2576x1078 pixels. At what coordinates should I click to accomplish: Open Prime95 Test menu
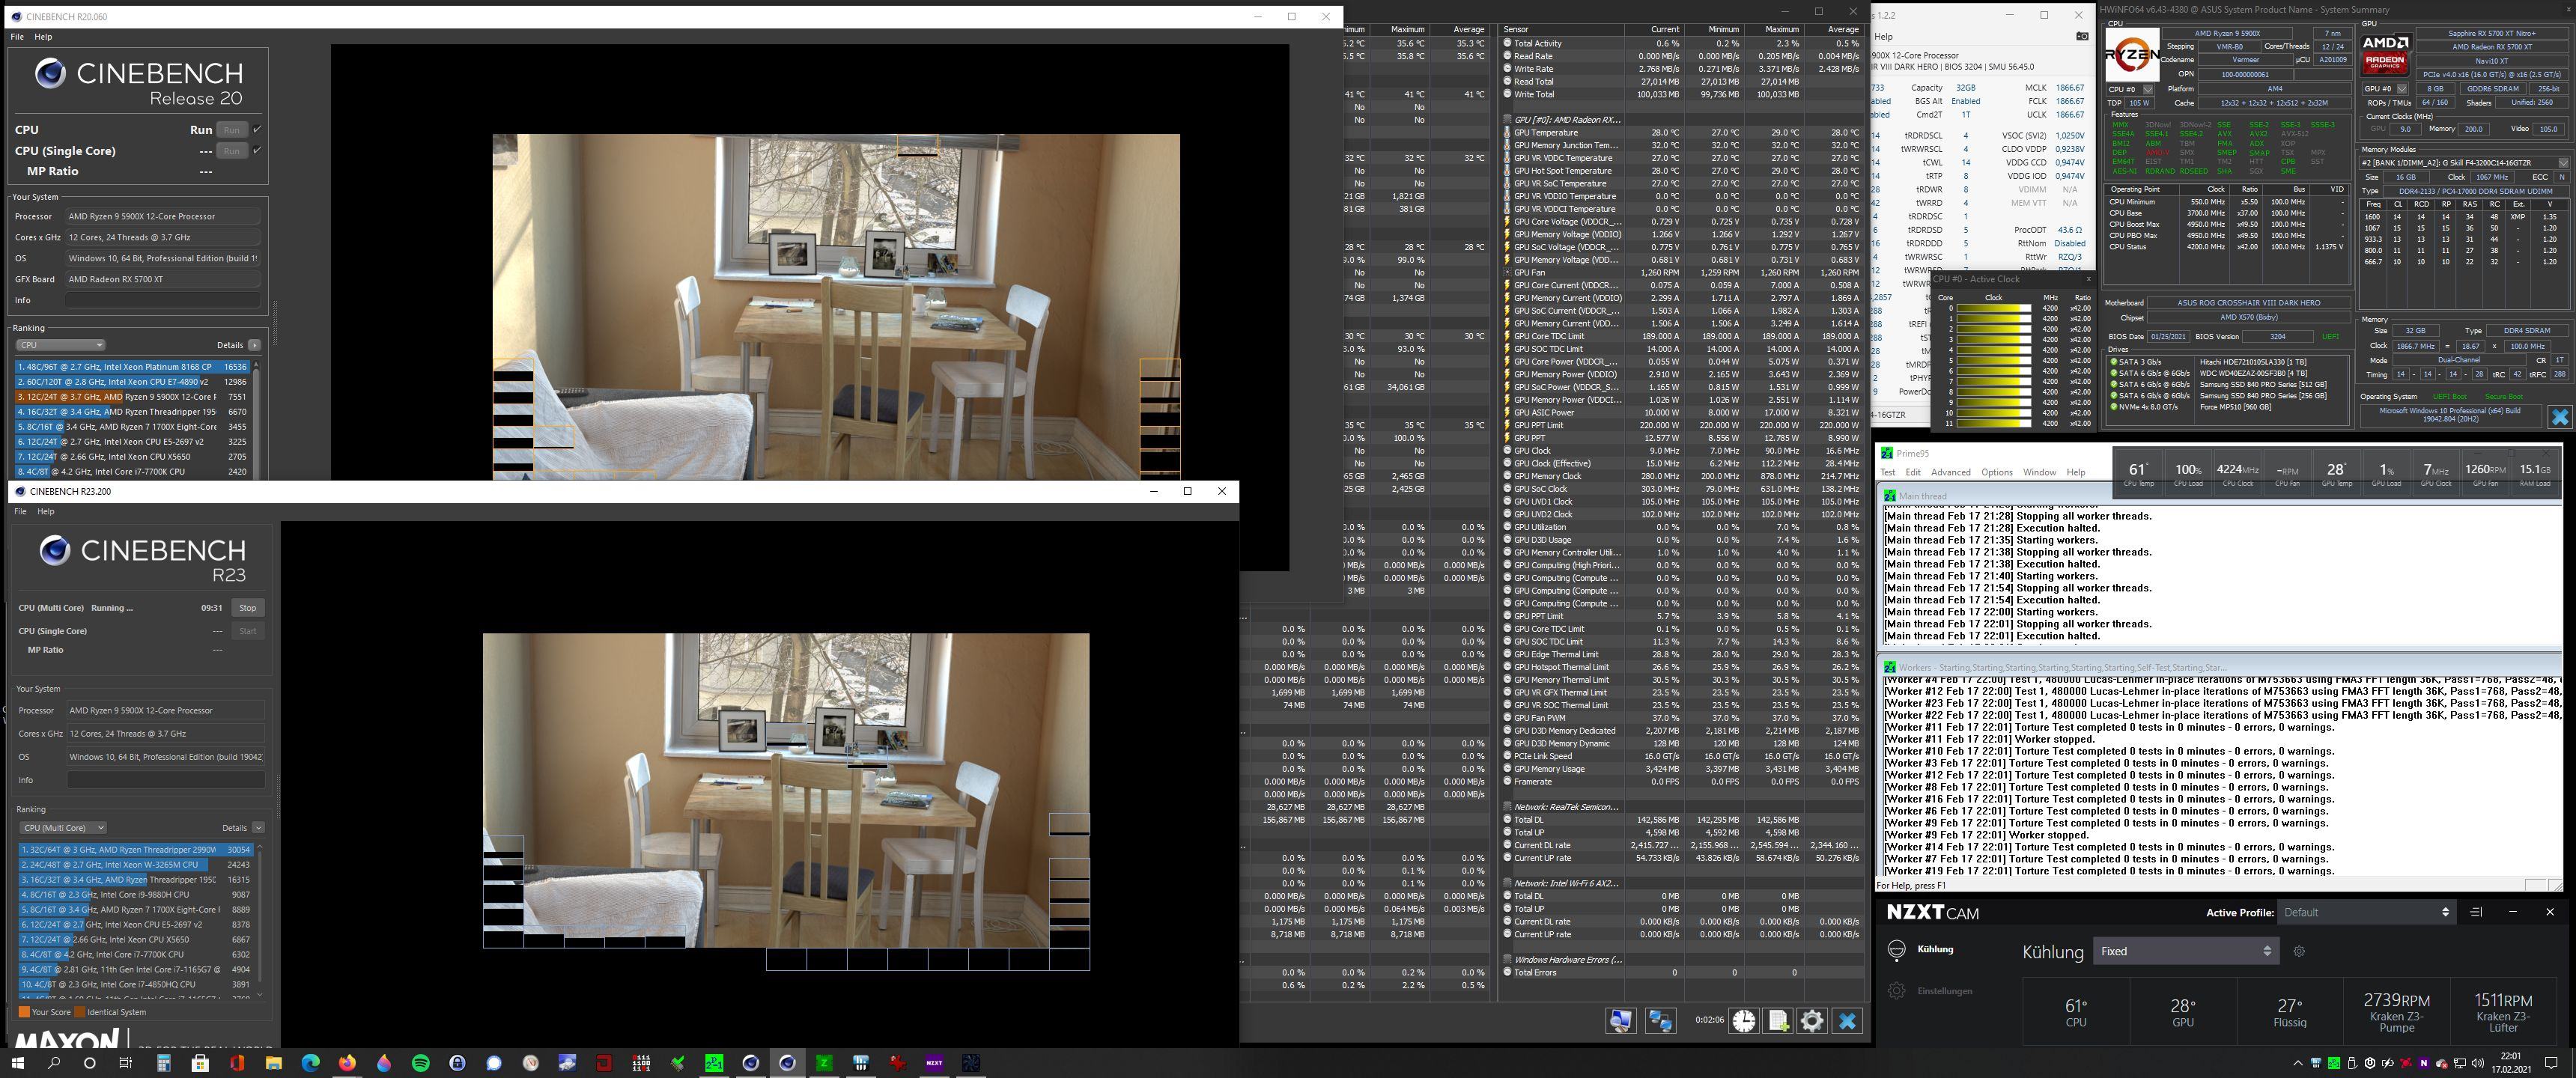[x=1887, y=472]
